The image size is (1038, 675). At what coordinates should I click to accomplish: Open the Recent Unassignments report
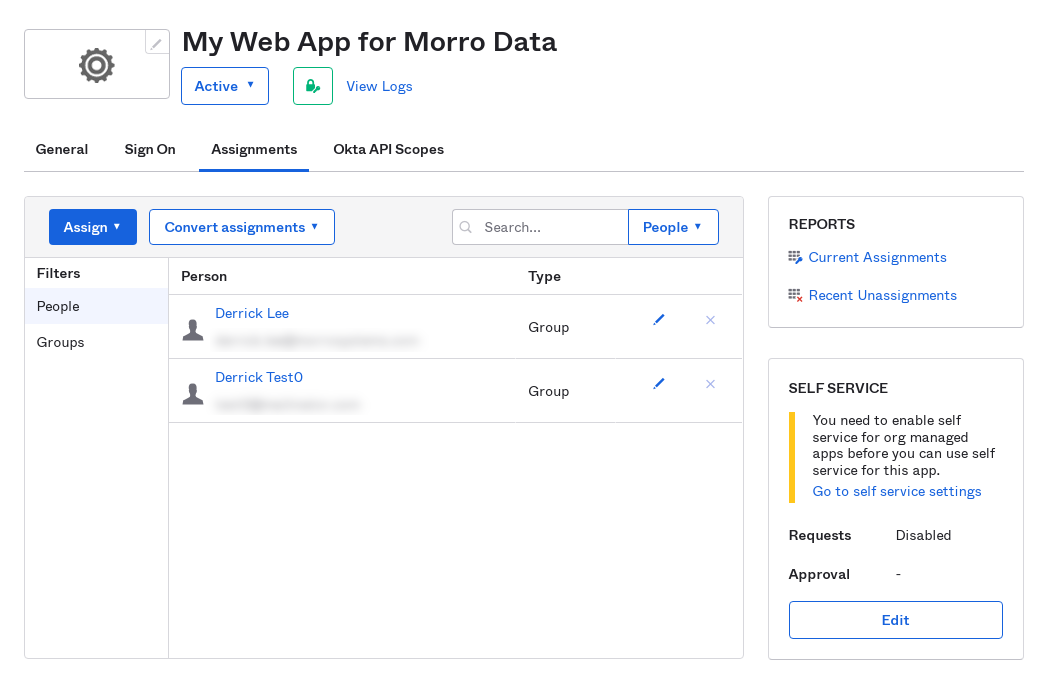tap(883, 295)
